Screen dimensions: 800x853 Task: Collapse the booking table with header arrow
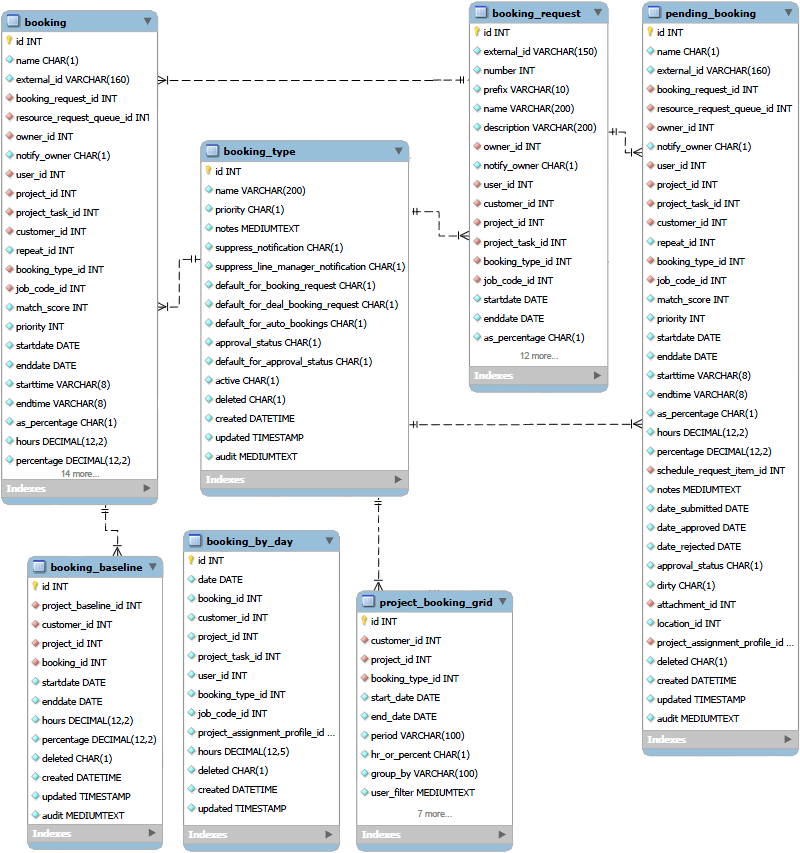pyautogui.click(x=147, y=21)
